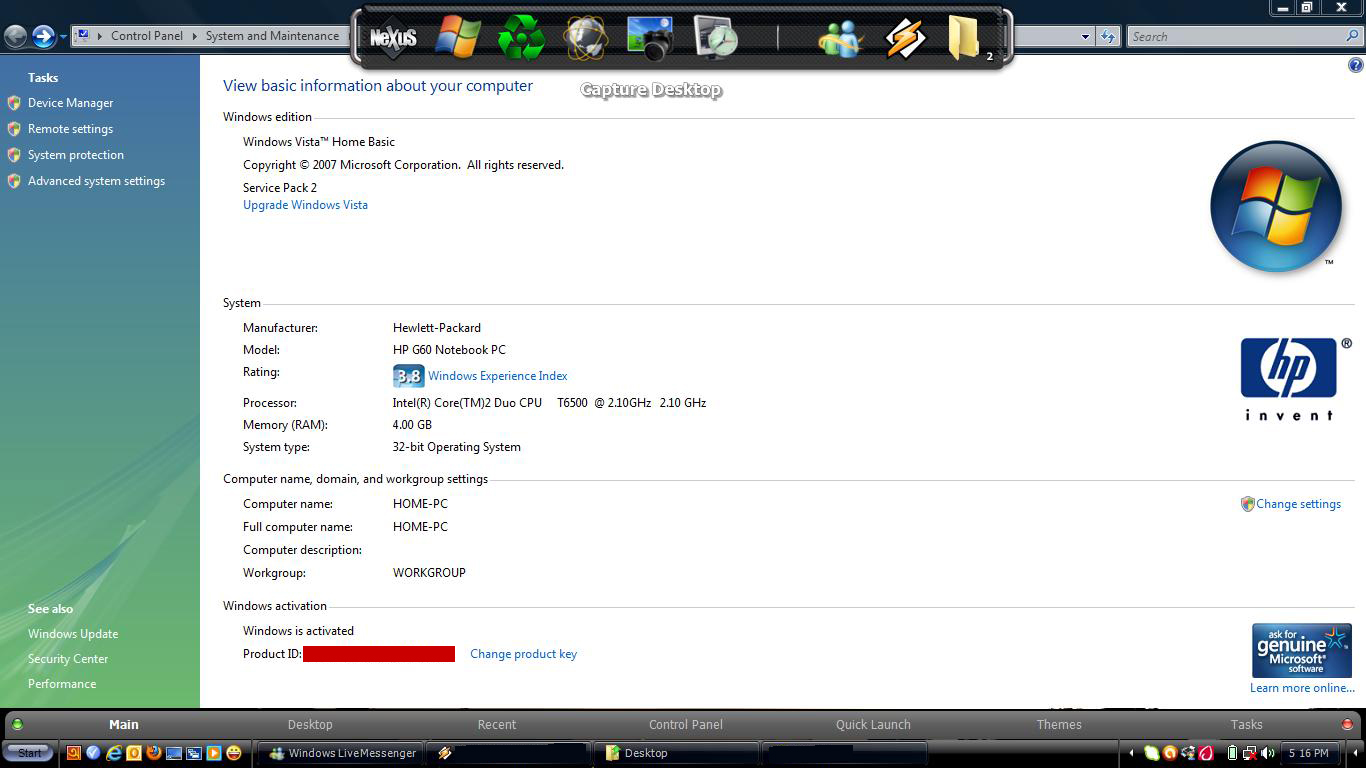Click the genuine Microsoft software badge
The width and height of the screenshot is (1366, 768).
[1302, 650]
